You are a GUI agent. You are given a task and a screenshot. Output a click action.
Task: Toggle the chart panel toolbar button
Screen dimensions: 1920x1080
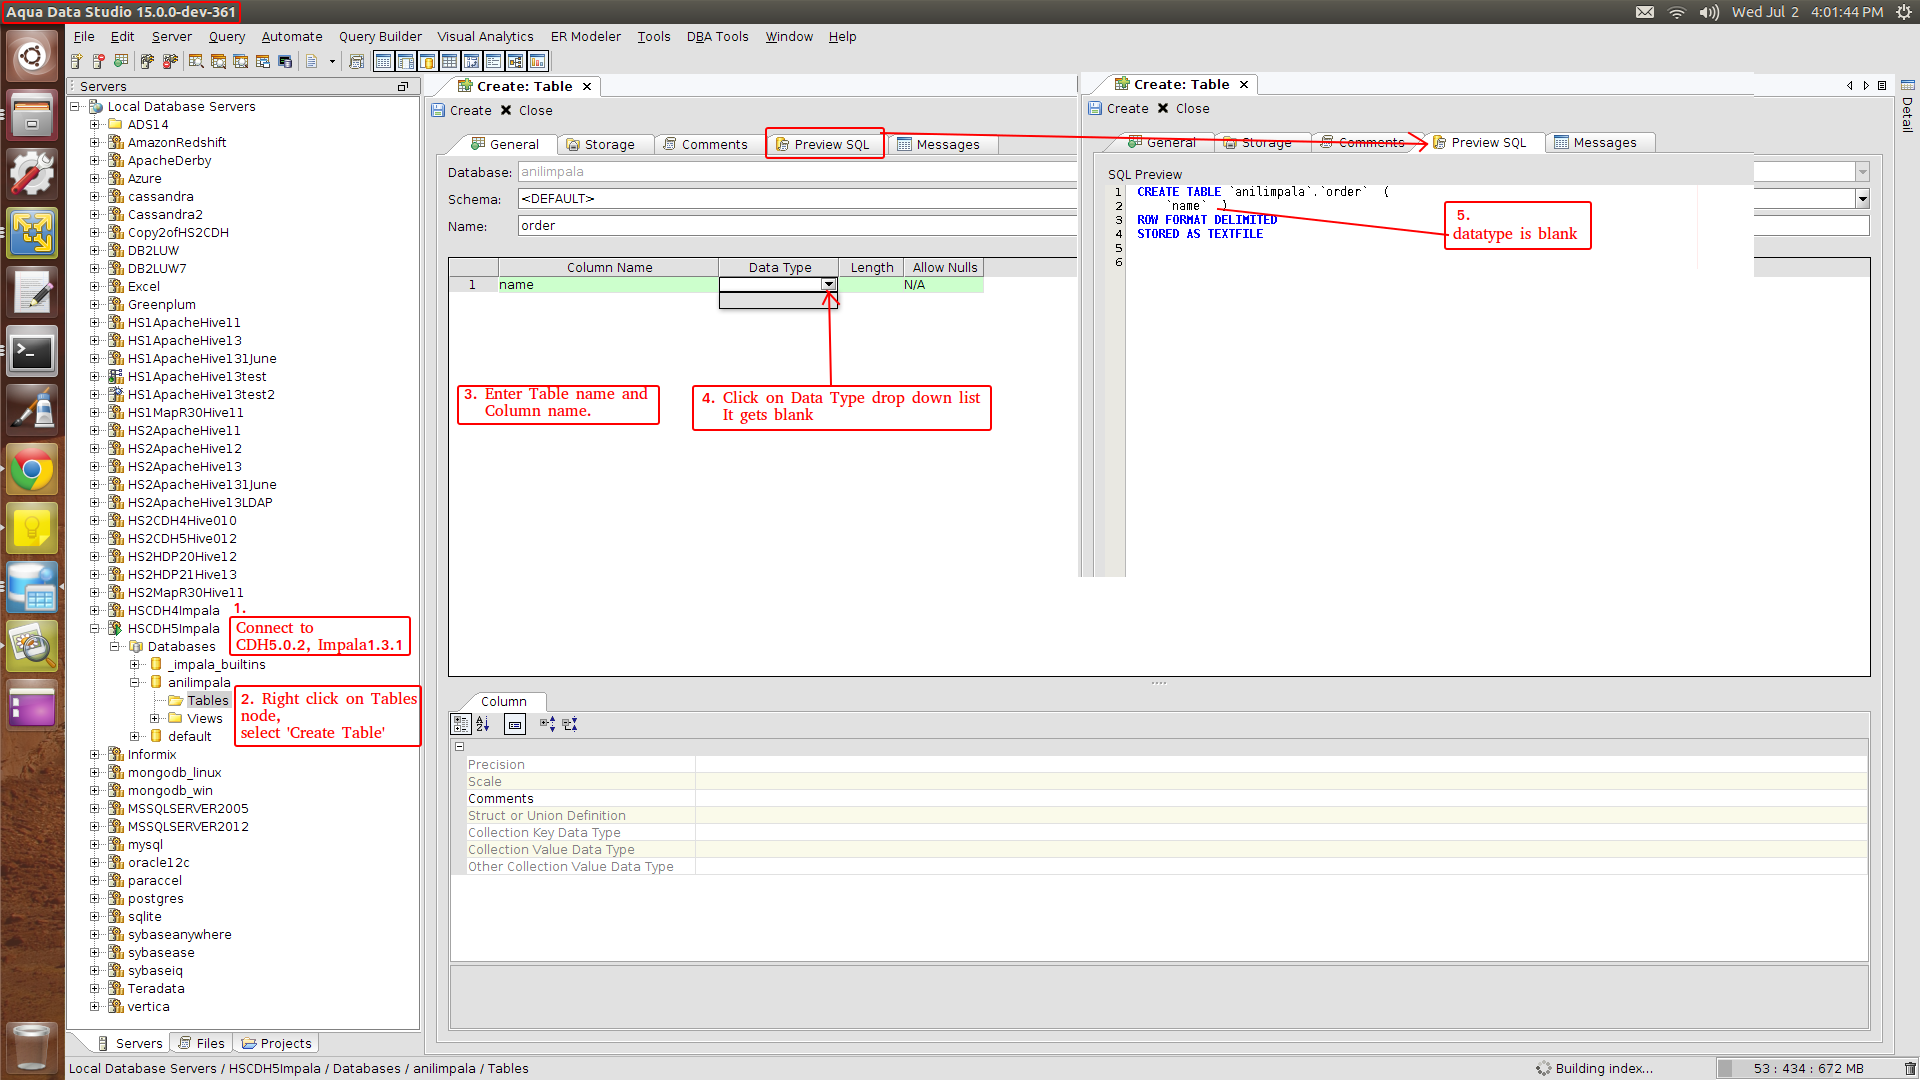(538, 62)
